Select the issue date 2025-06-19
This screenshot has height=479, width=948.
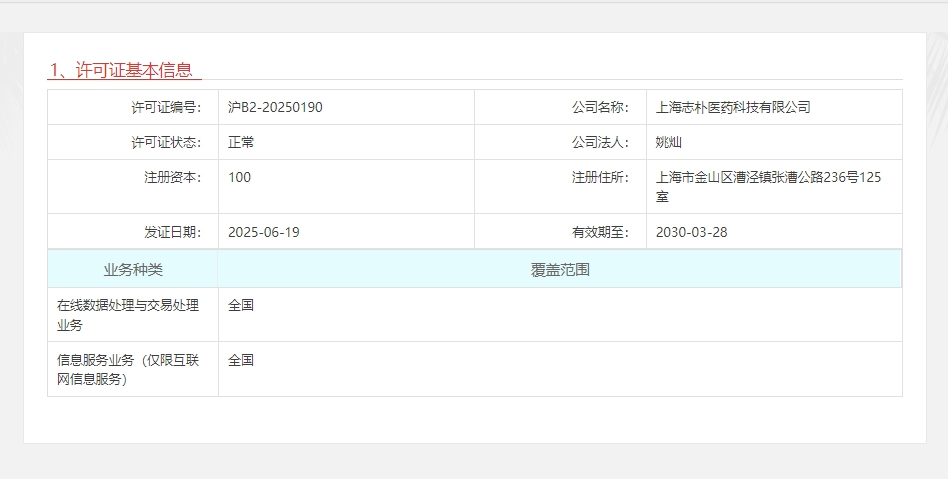click(x=264, y=232)
